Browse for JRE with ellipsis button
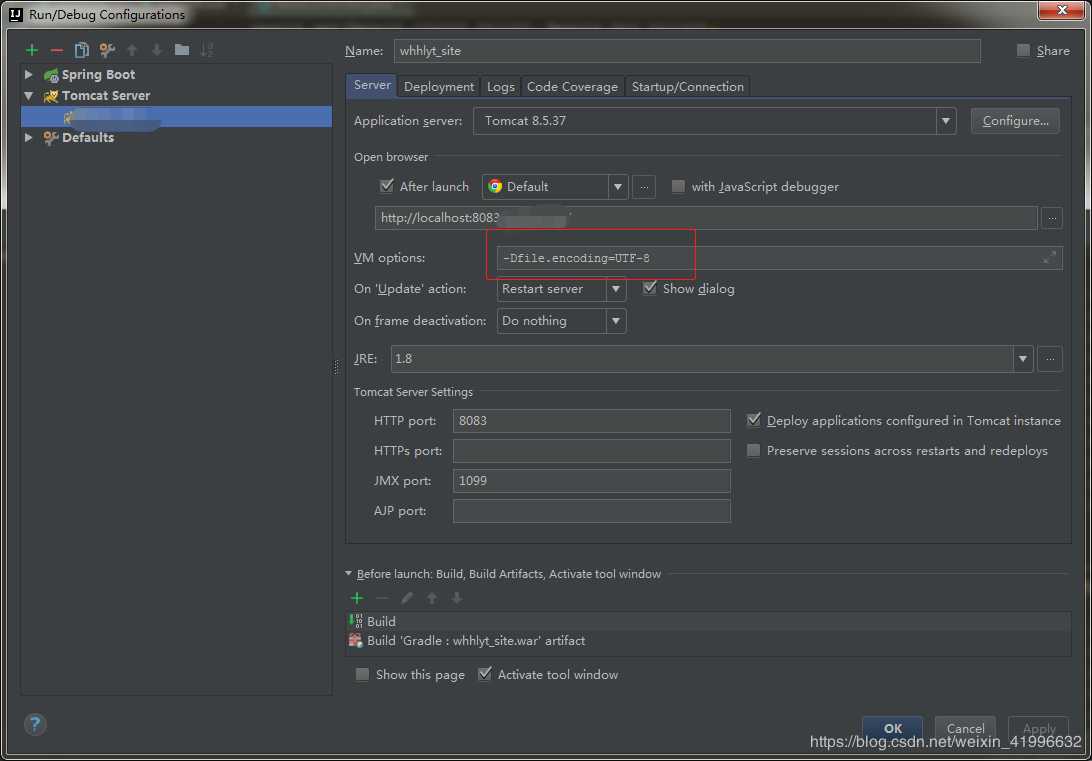This screenshot has width=1092, height=761. (x=1050, y=359)
